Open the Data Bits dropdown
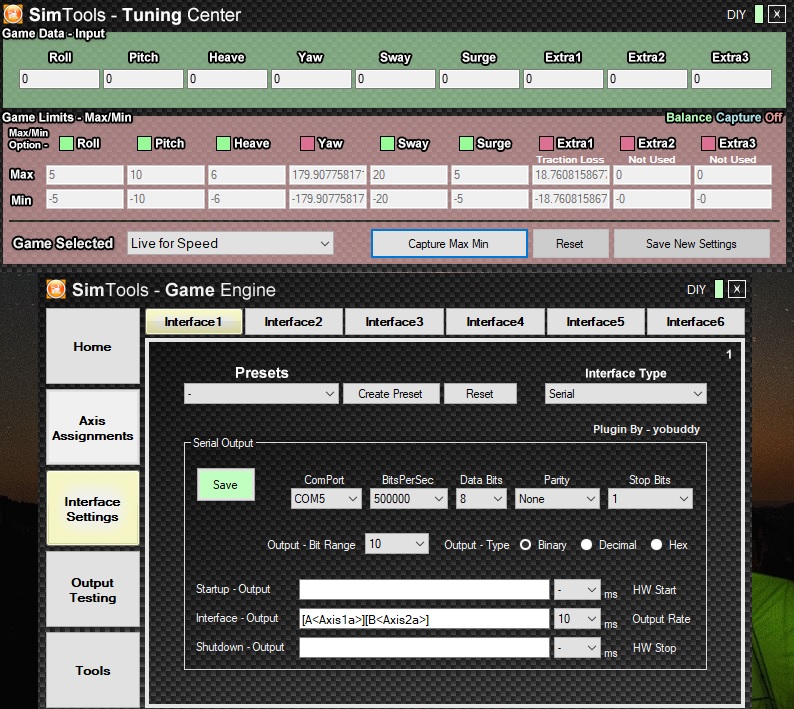The image size is (794, 709). click(481, 499)
